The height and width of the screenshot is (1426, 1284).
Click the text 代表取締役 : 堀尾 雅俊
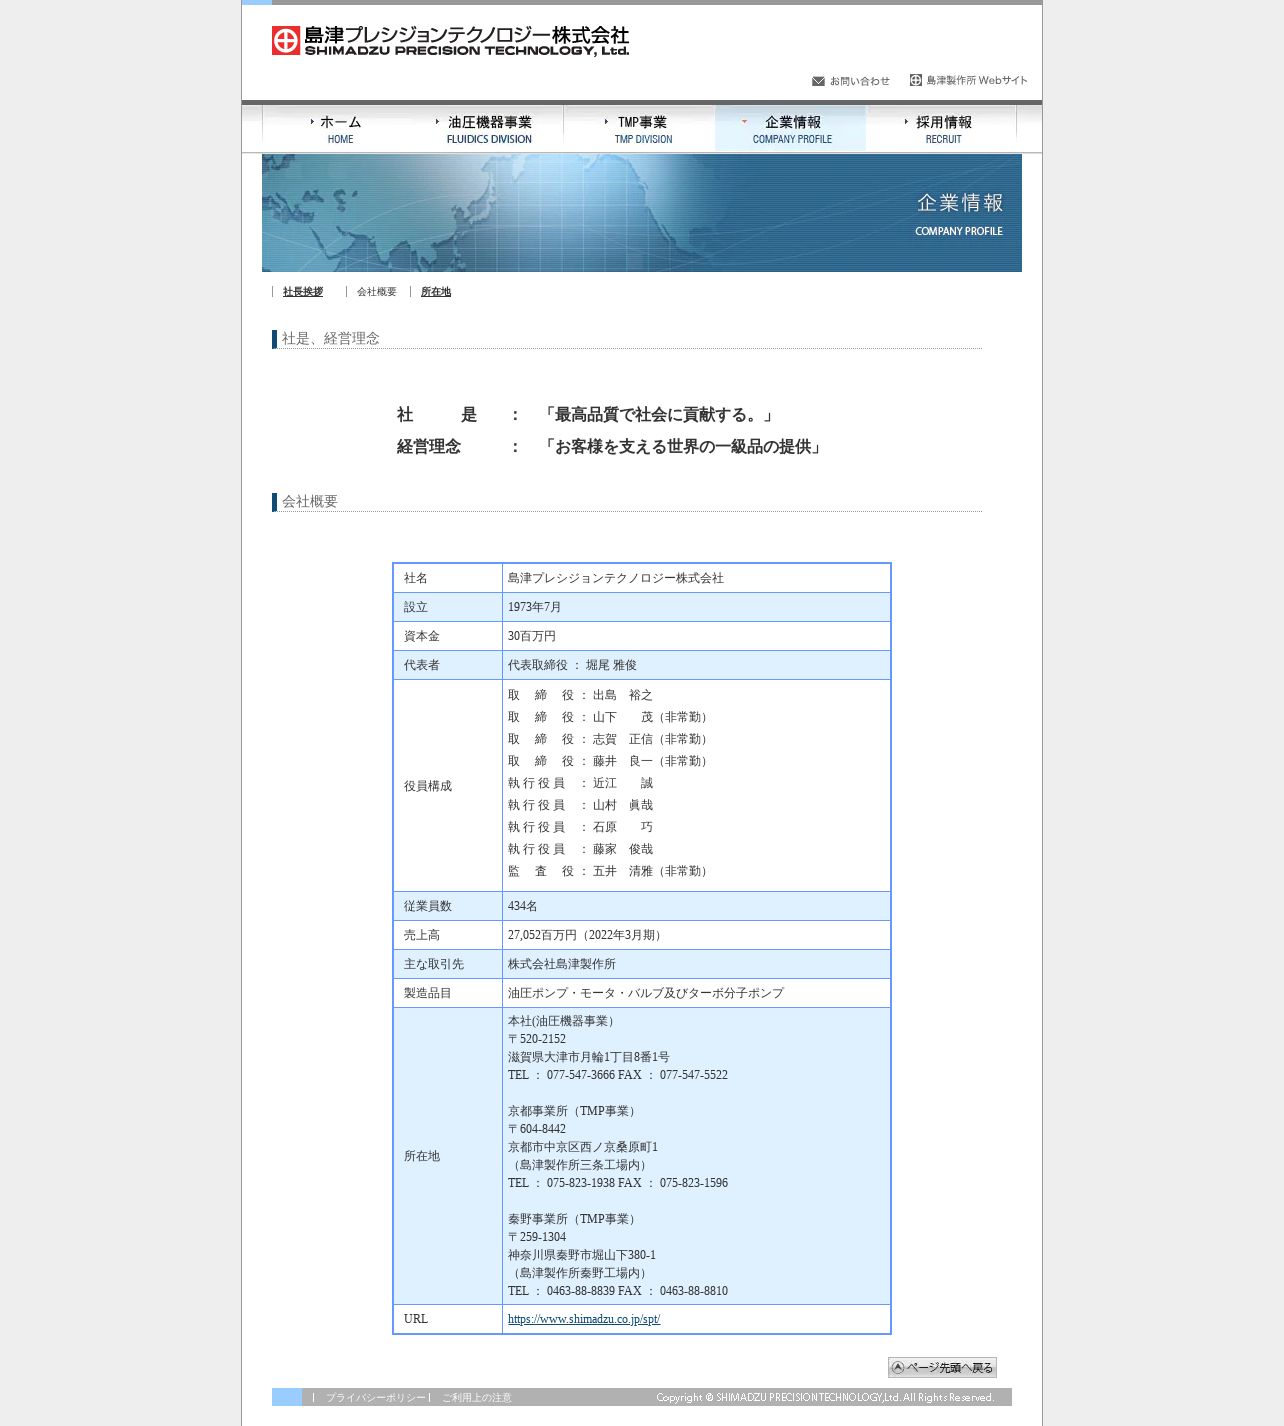pyautogui.click(x=572, y=665)
